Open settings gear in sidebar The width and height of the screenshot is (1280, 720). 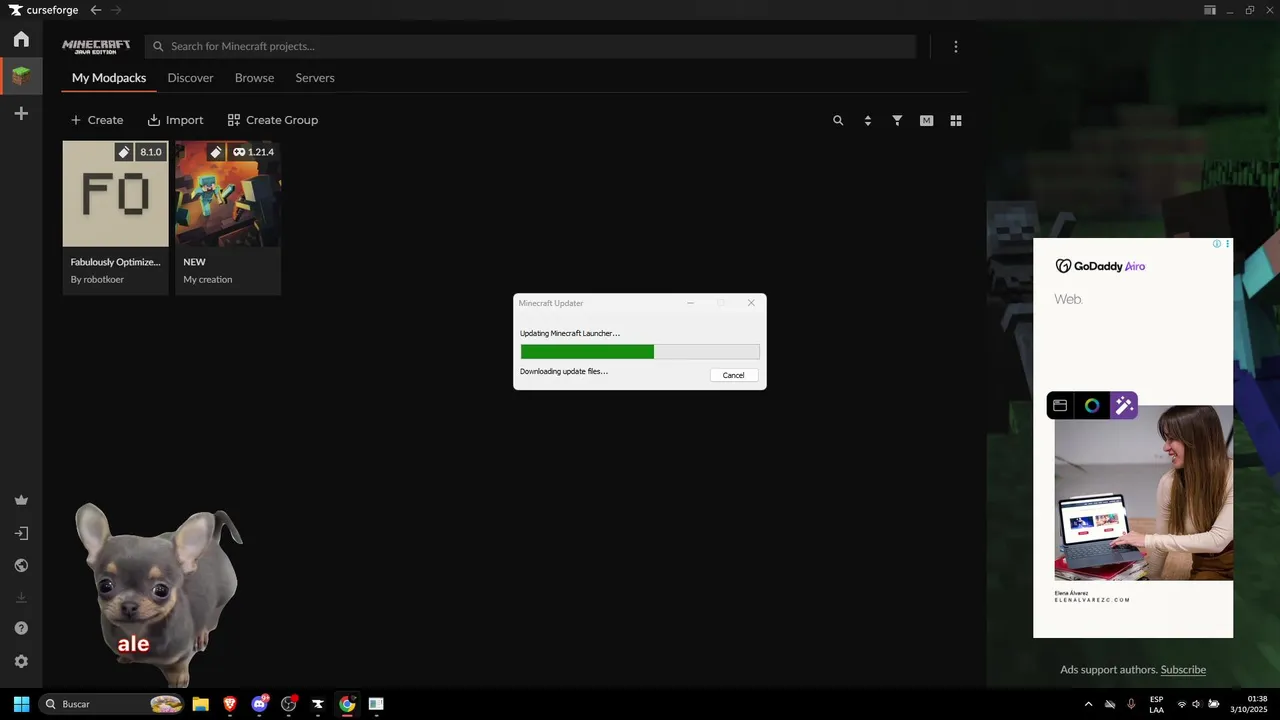pos(21,661)
